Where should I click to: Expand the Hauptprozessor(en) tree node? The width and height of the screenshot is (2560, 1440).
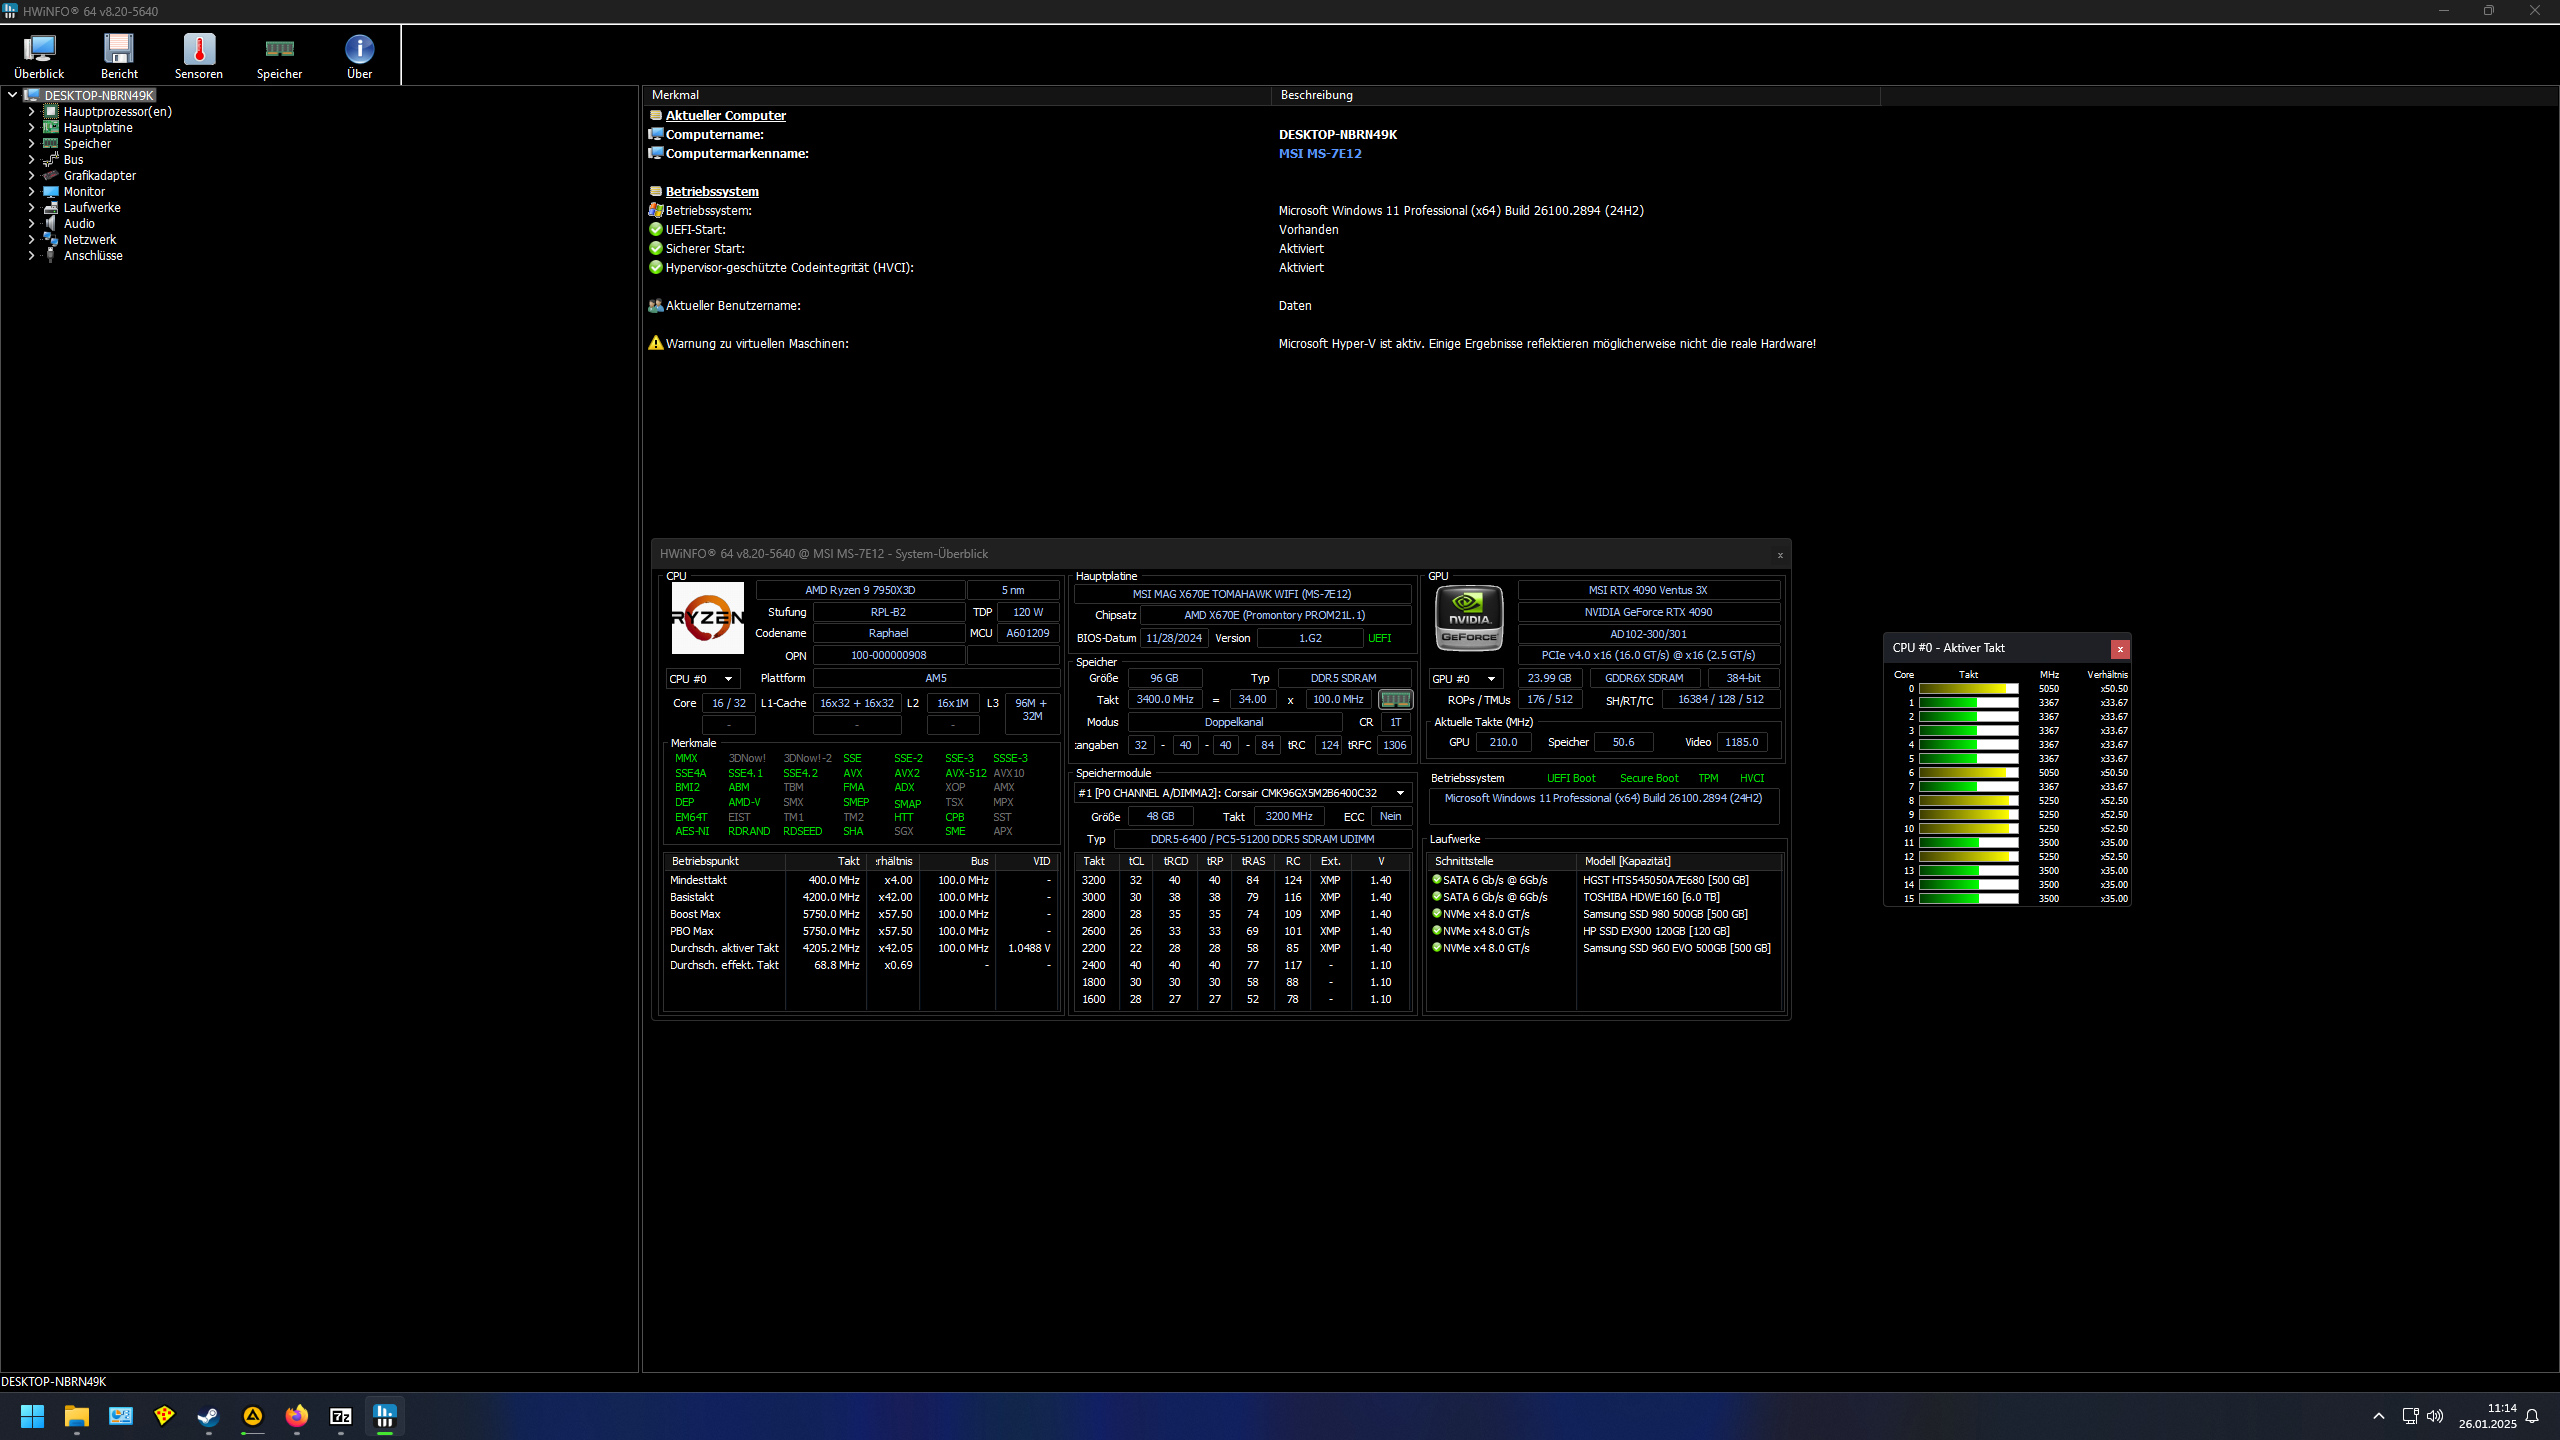pyautogui.click(x=31, y=112)
